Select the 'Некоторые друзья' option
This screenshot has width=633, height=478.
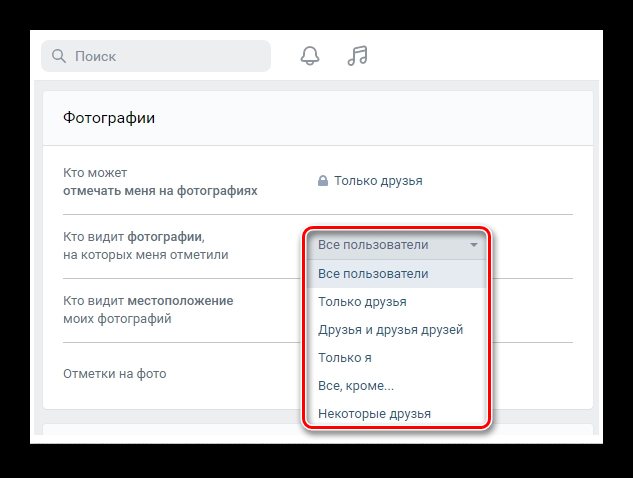click(x=396, y=413)
